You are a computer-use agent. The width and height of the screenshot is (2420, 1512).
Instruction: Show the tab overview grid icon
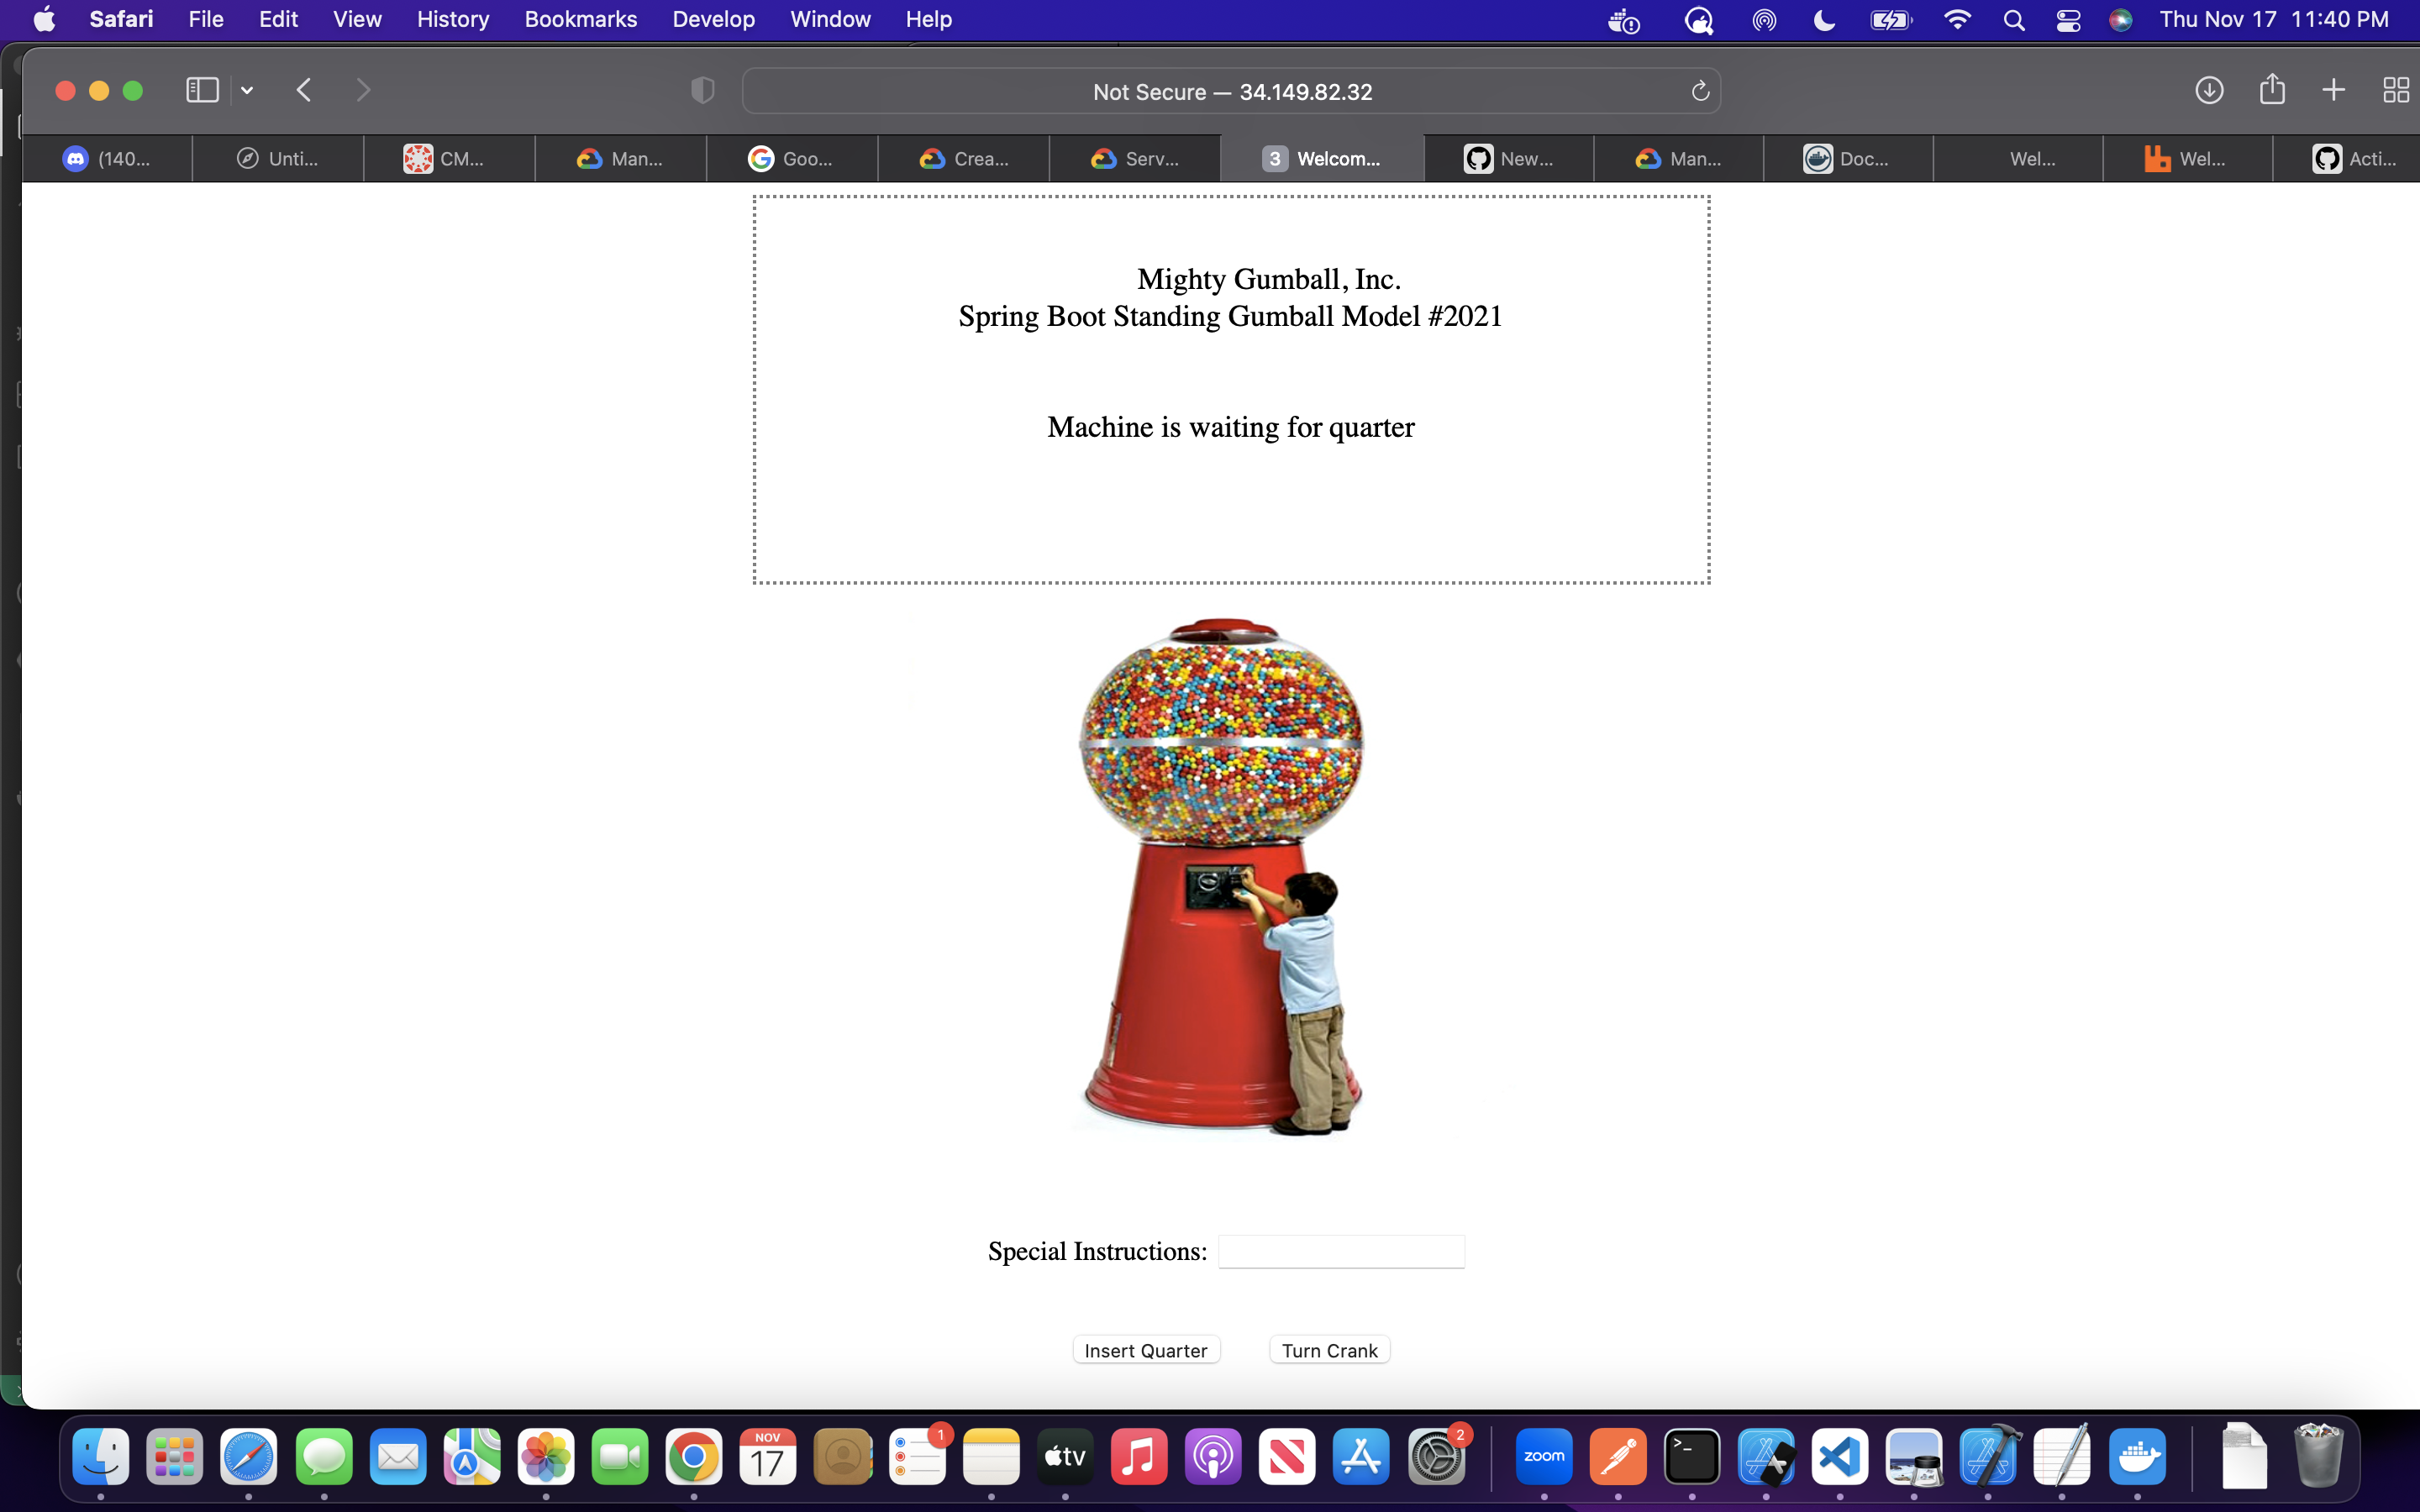tap(2395, 91)
